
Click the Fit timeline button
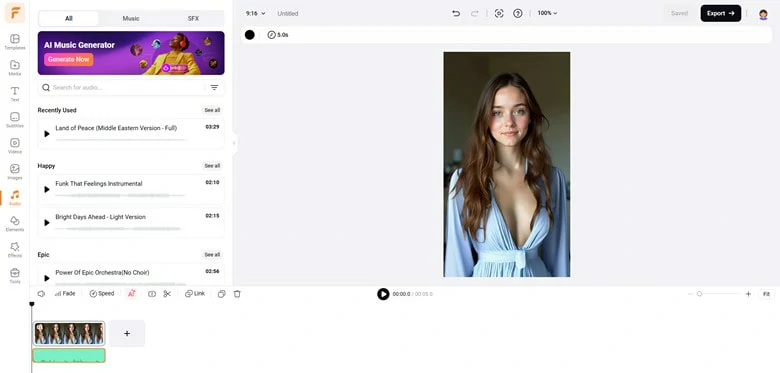coord(766,294)
